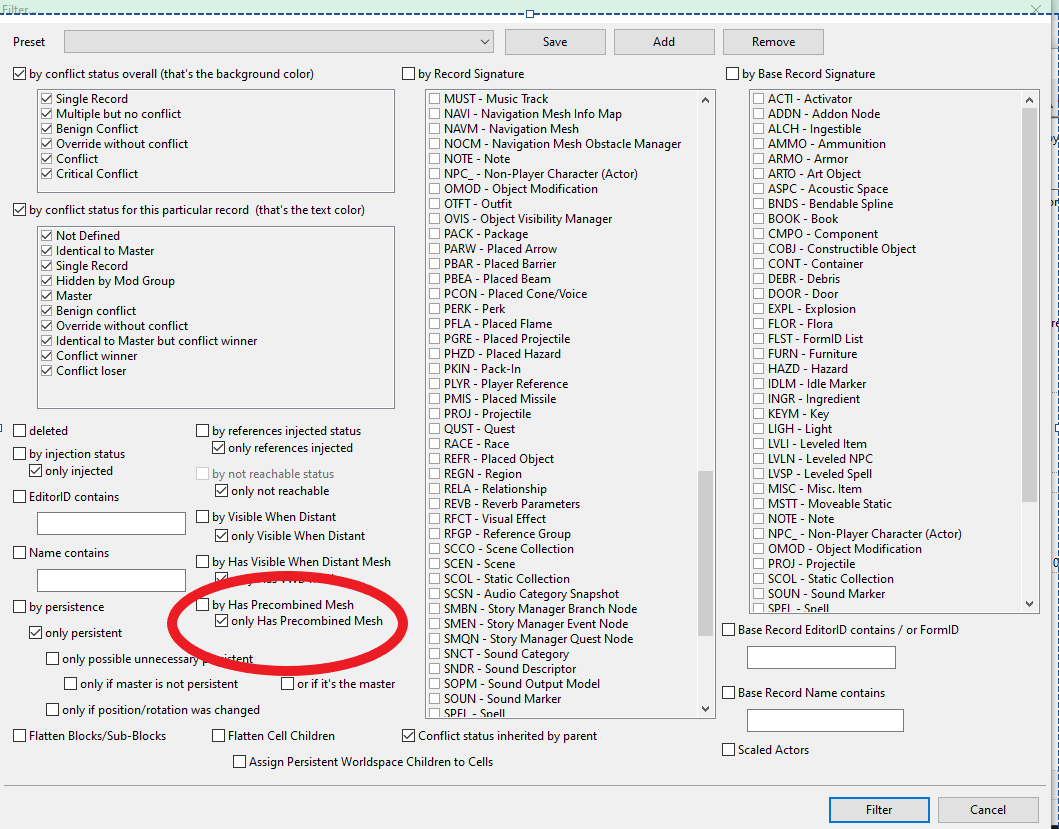The image size is (1059, 829).
Task: Enable by Visible When Distant checkbox
Action: pyautogui.click(x=203, y=517)
